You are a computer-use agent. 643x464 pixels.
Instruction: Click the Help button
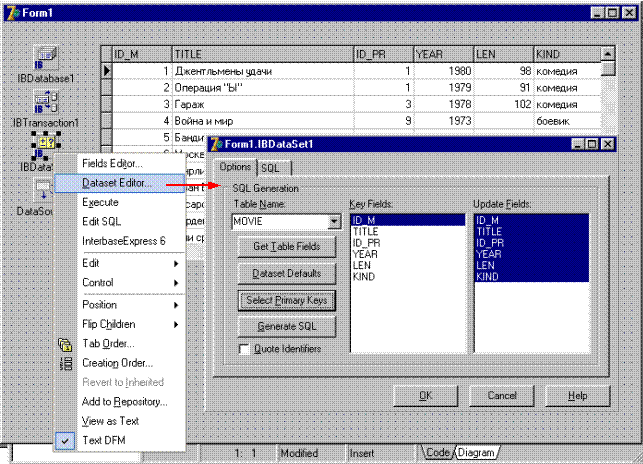click(577, 395)
